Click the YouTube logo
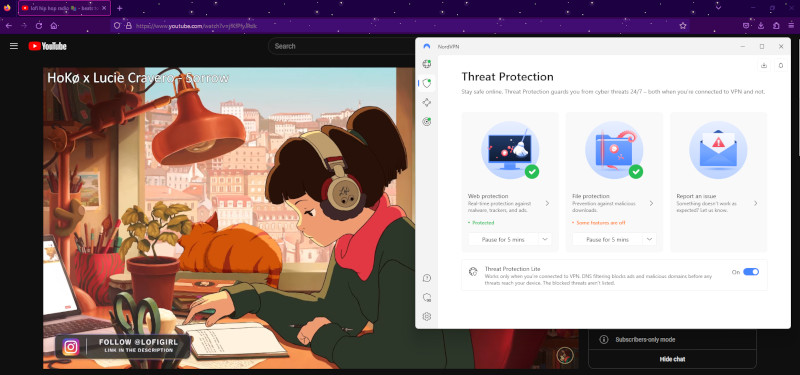This screenshot has height=375, width=800. pyautogui.click(x=47, y=46)
